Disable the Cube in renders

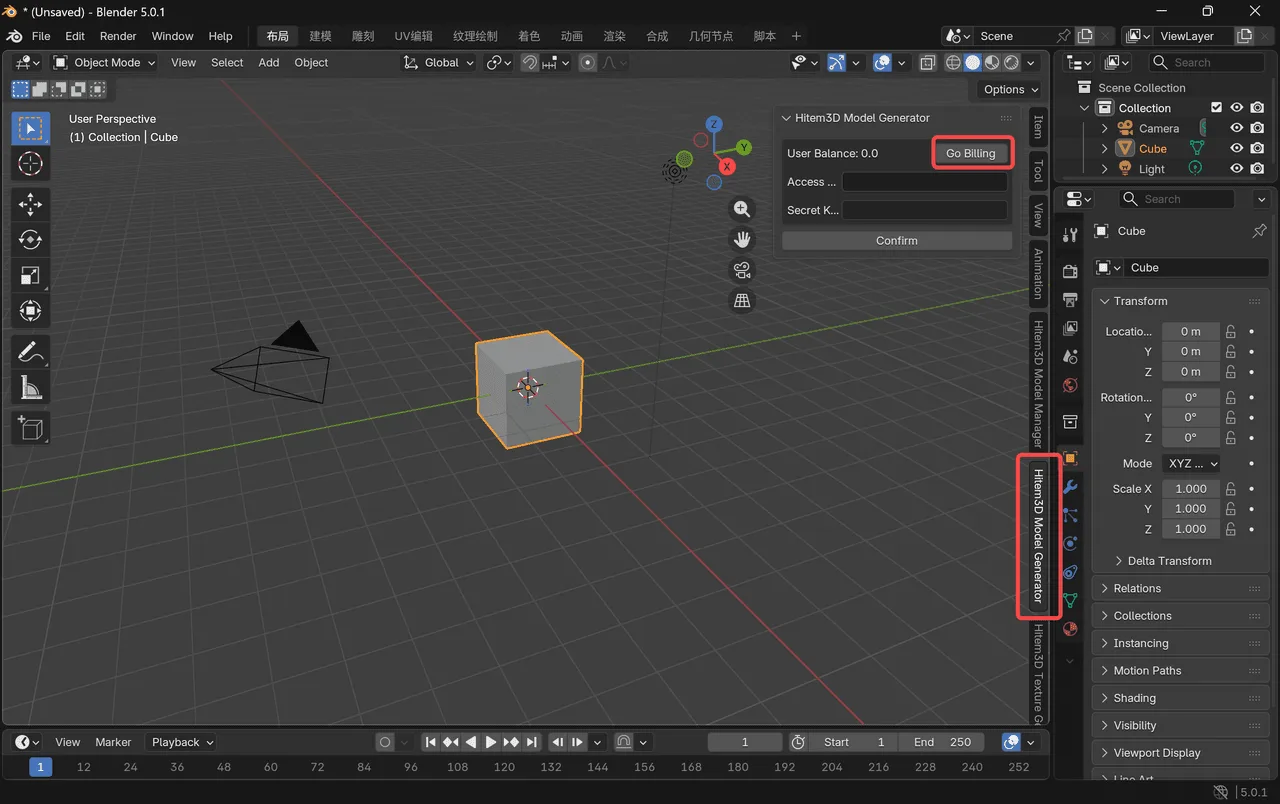point(1258,148)
